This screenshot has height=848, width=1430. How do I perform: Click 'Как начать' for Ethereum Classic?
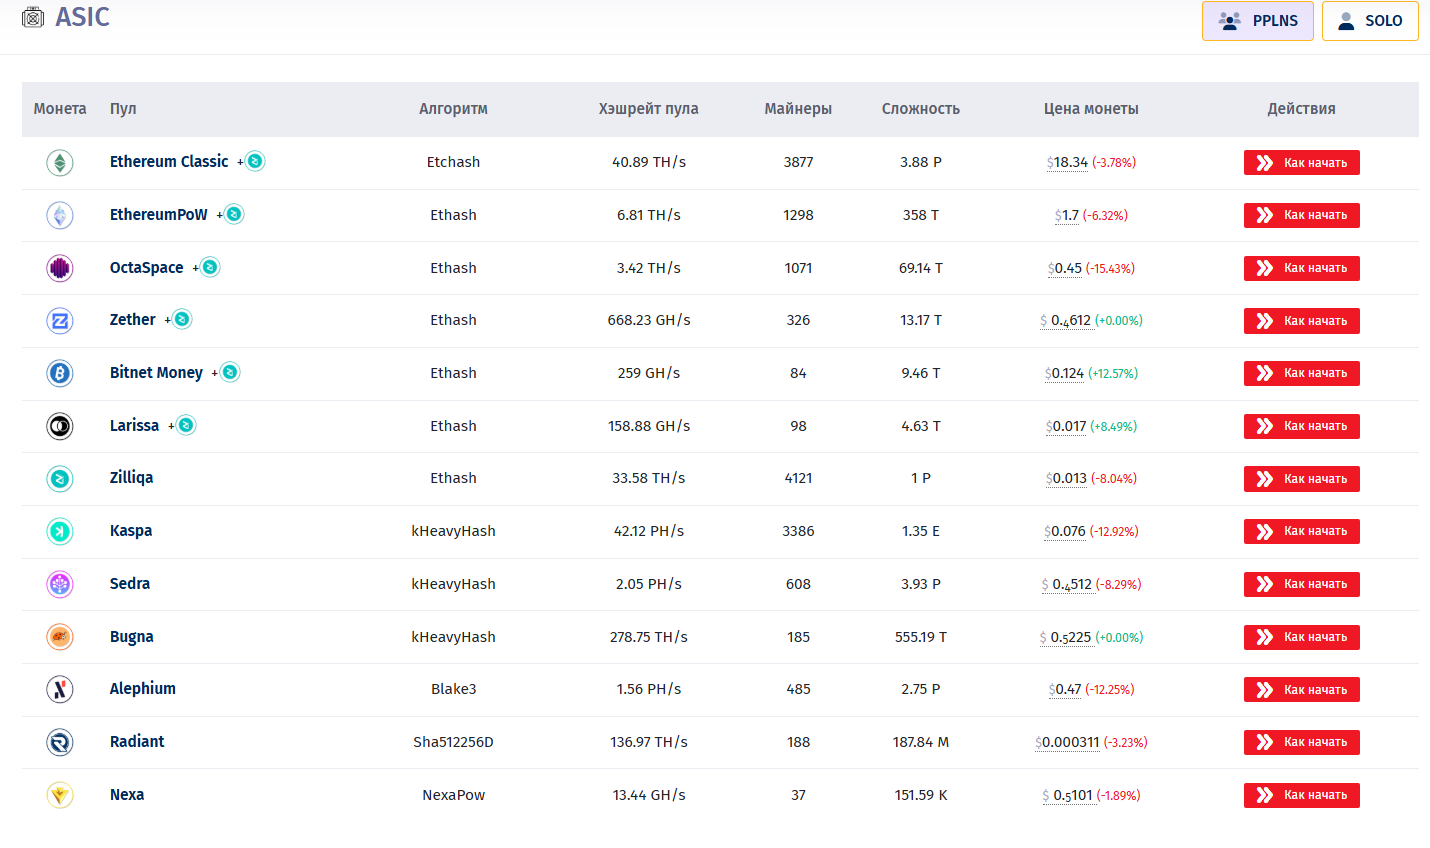(x=1302, y=163)
